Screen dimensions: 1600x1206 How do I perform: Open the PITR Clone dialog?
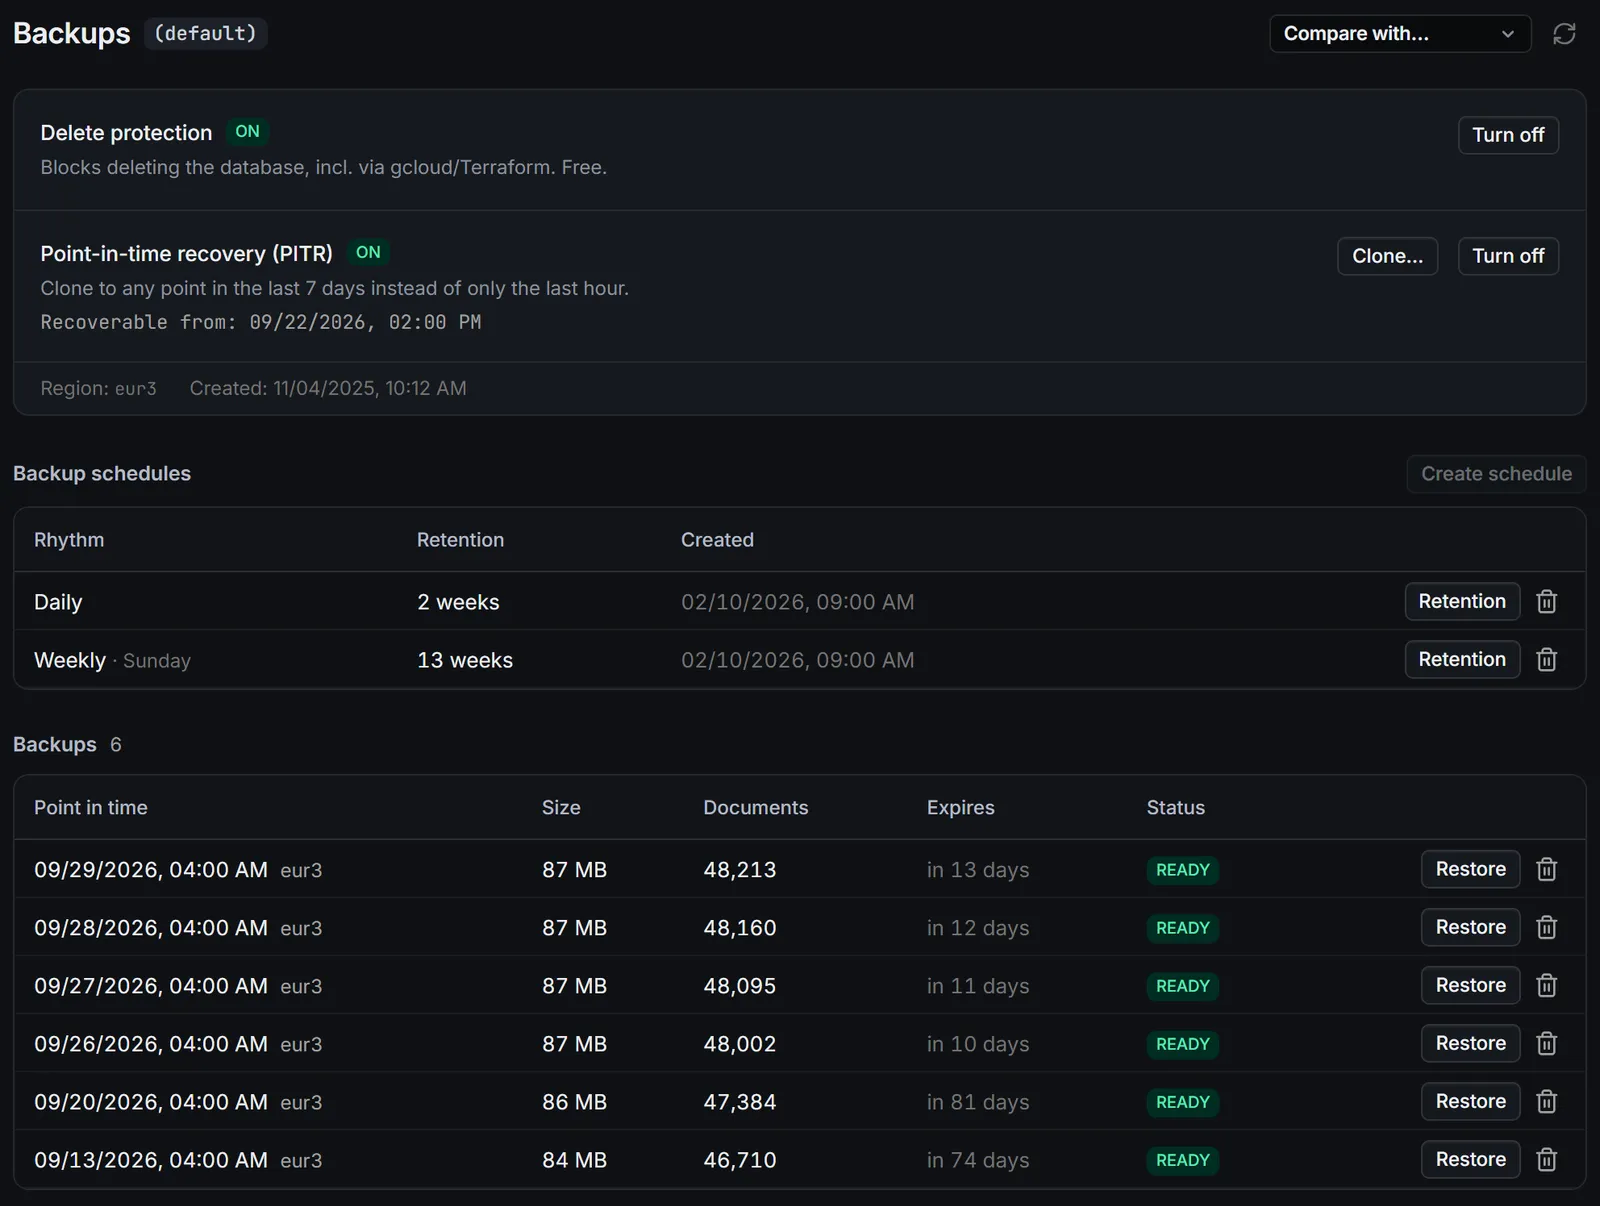tap(1387, 256)
